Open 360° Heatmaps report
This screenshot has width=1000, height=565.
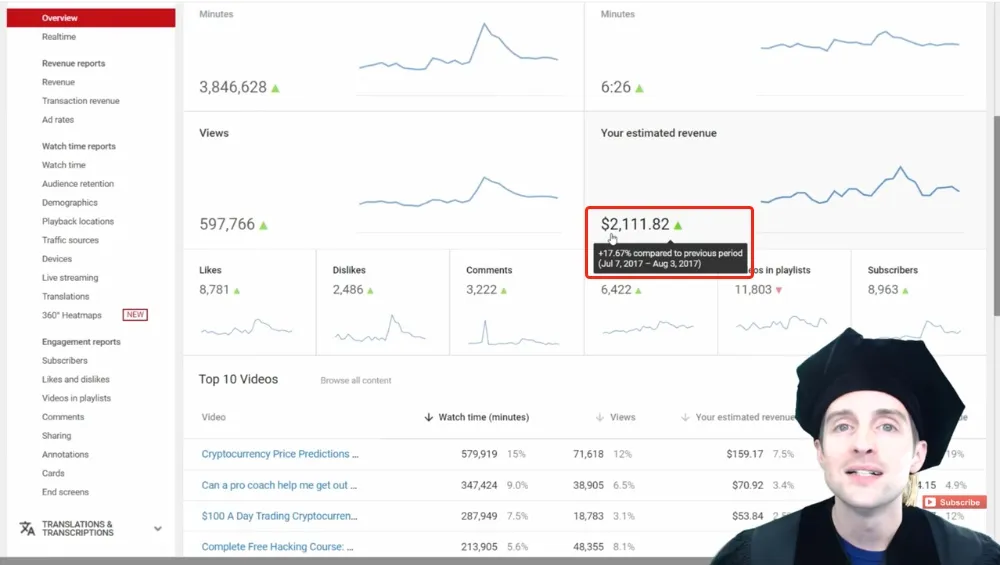click(x=71, y=315)
